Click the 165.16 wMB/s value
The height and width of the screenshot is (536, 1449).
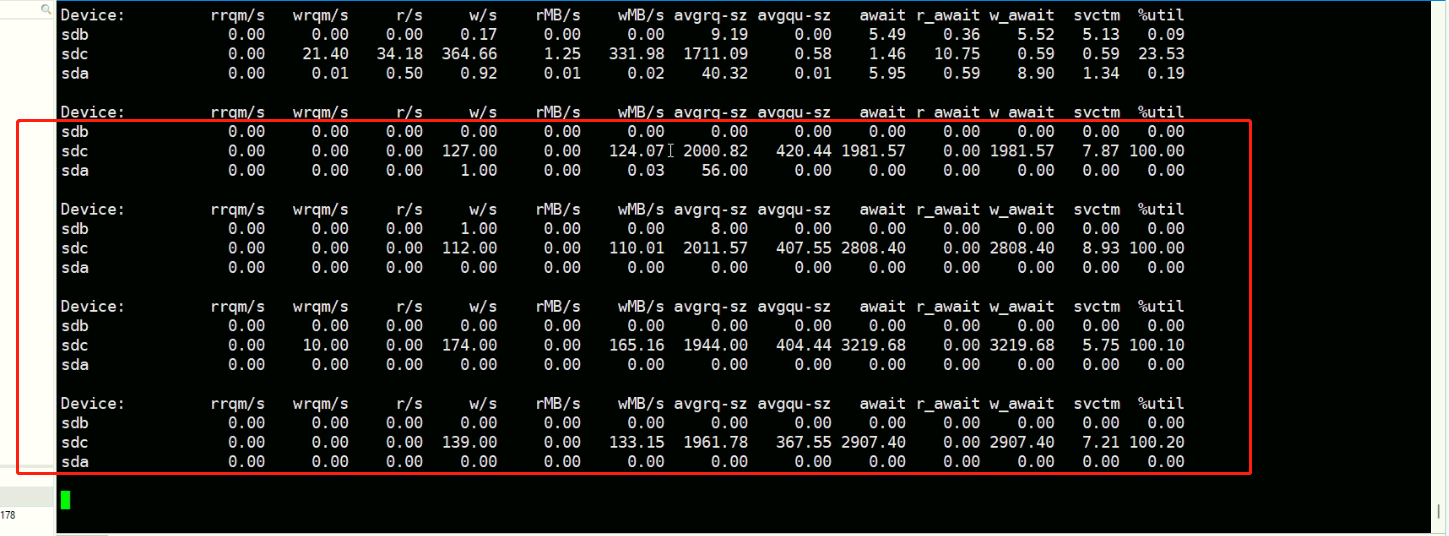(x=636, y=345)
